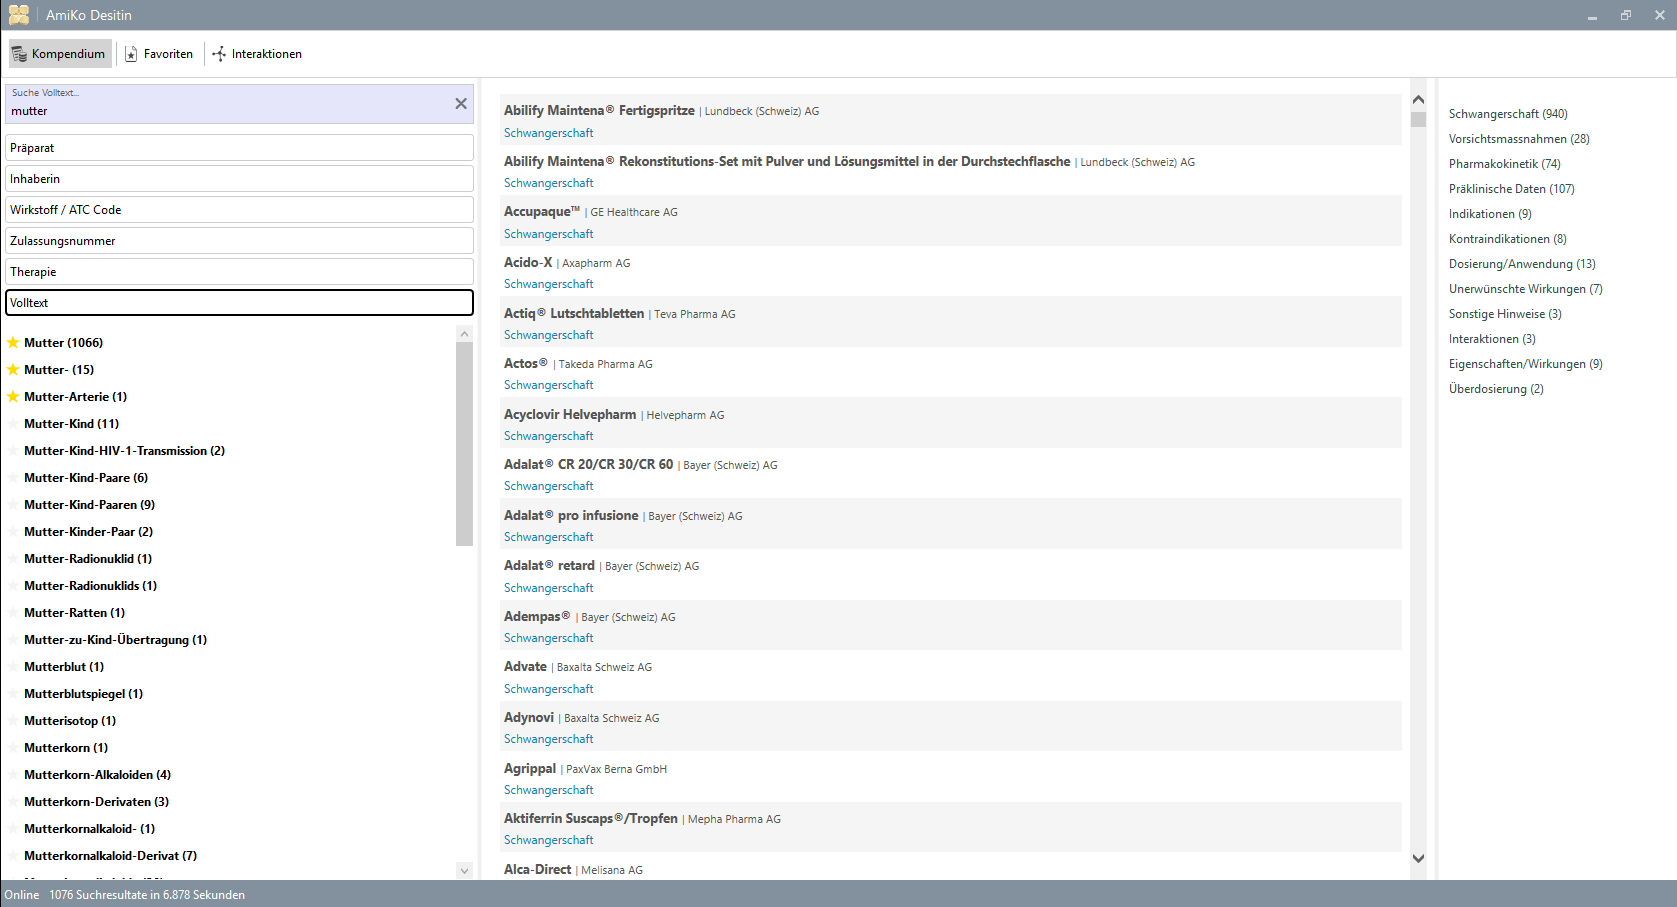
Task: Click the star beside "Mutter-Arterie (1)"
Action: click(13, 396)
